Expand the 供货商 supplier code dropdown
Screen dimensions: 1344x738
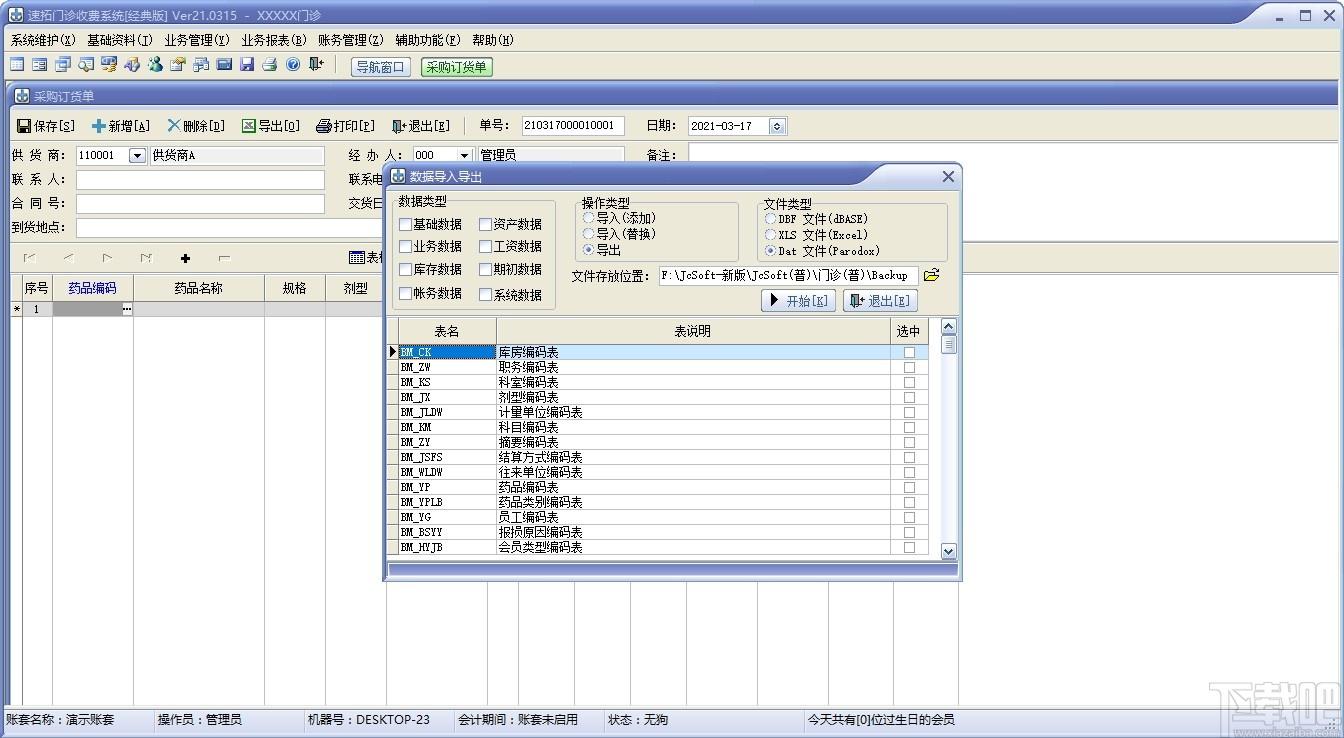(137, 156)
